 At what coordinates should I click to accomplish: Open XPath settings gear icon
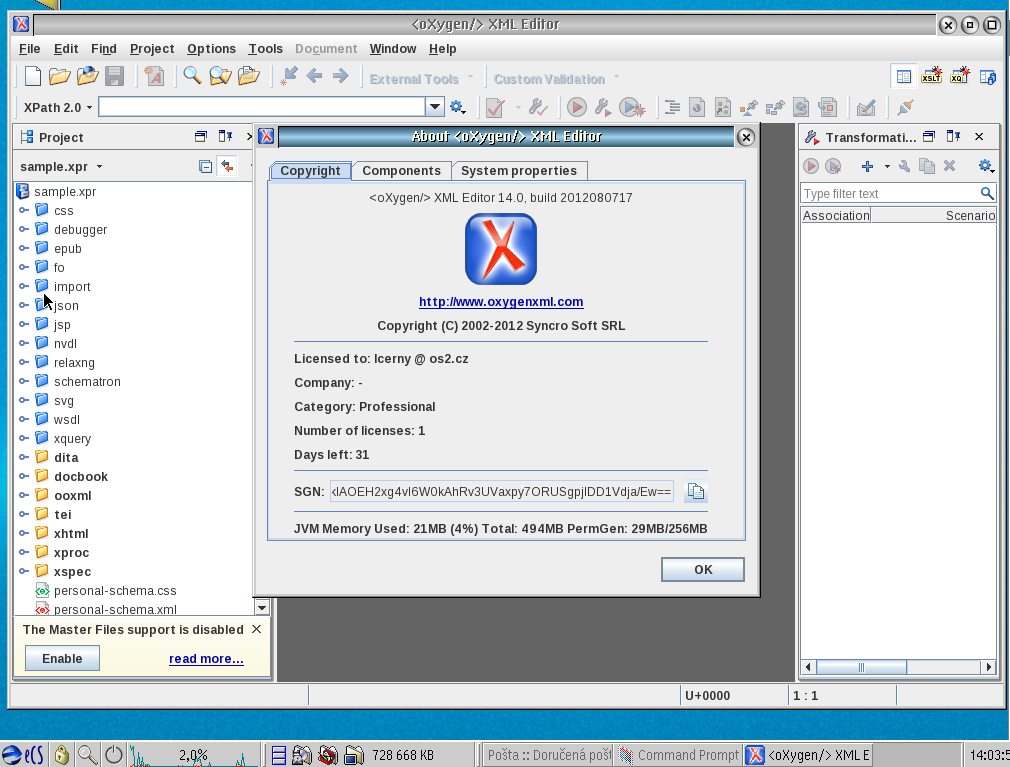coord(457,108)
